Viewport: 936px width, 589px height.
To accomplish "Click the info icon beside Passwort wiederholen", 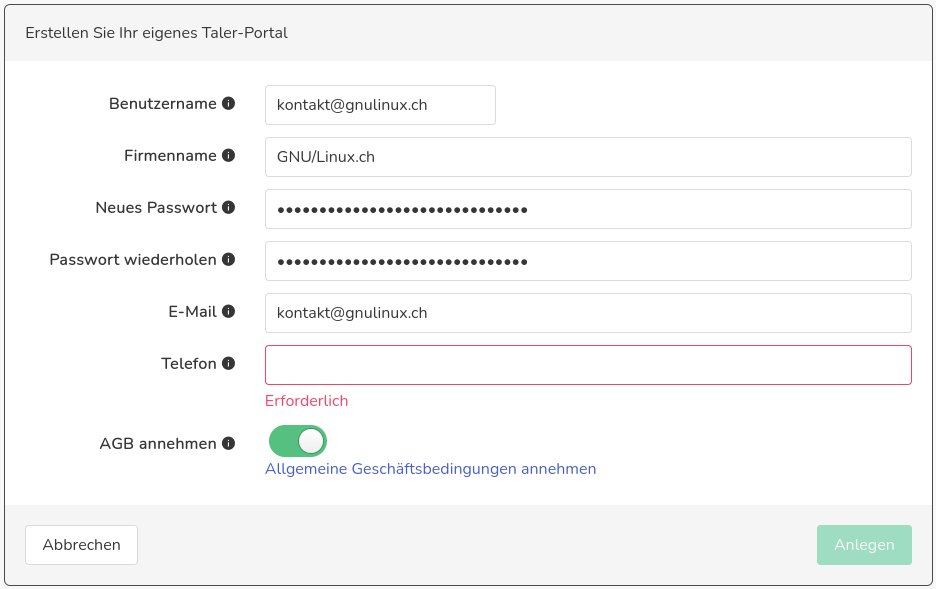I will pyautogui.click(x=228, y=260).
